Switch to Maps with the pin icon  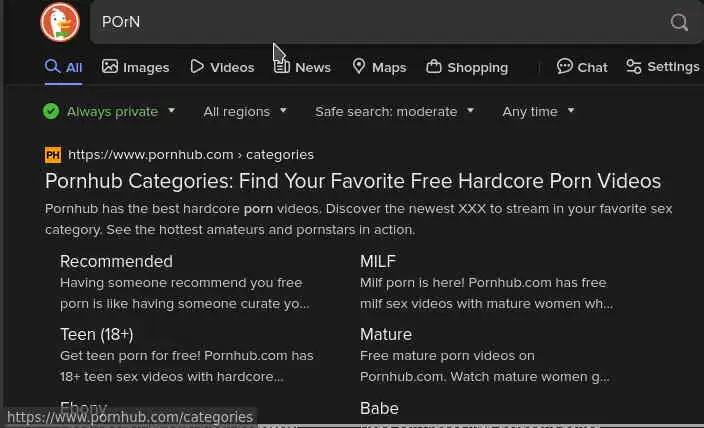359,67
